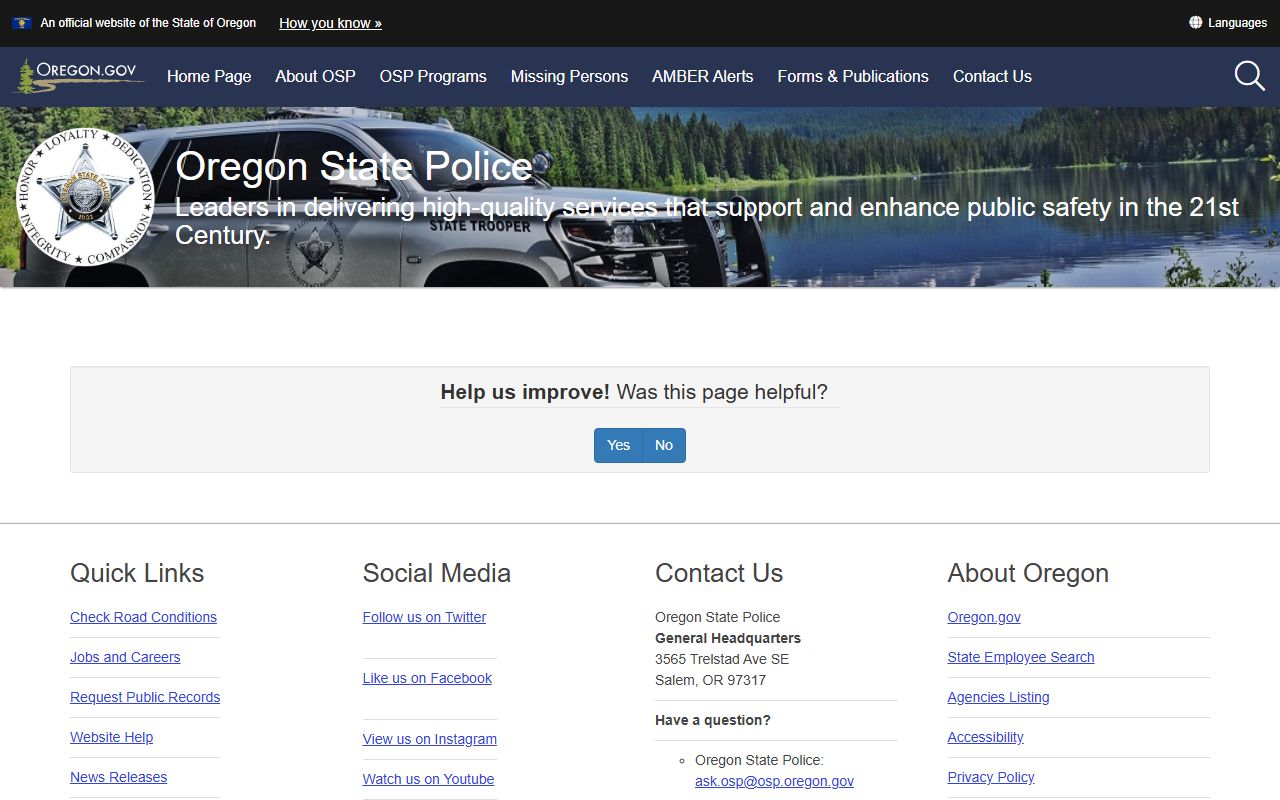Open the site search magnifier icon
Viewport: 1280px width, 800px height.
[1249, 76]
